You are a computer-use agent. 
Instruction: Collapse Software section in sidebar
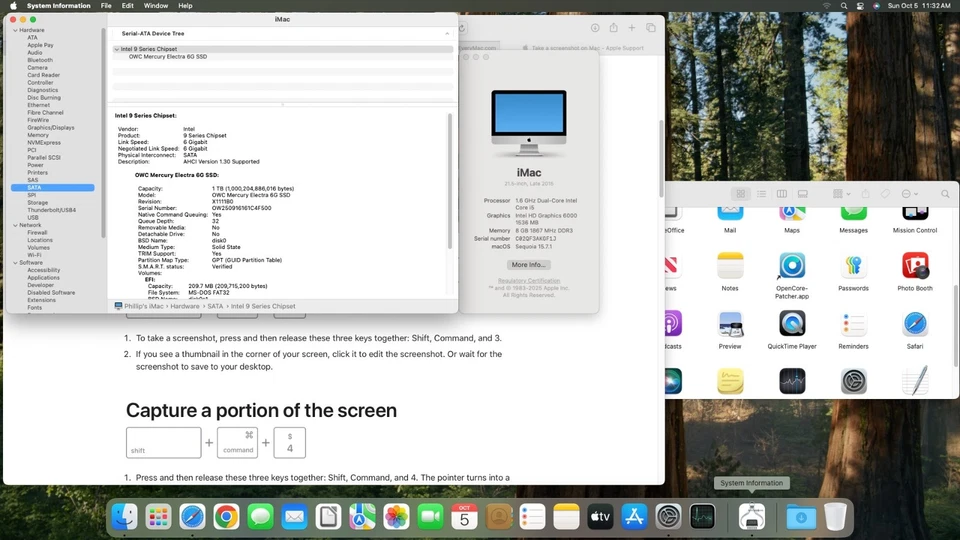(15, 263)
